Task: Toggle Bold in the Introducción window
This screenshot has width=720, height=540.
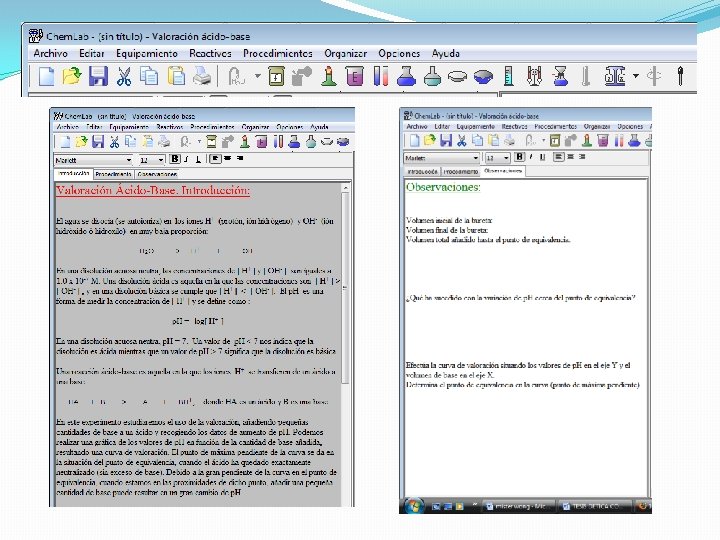Action: click(174, 159)
